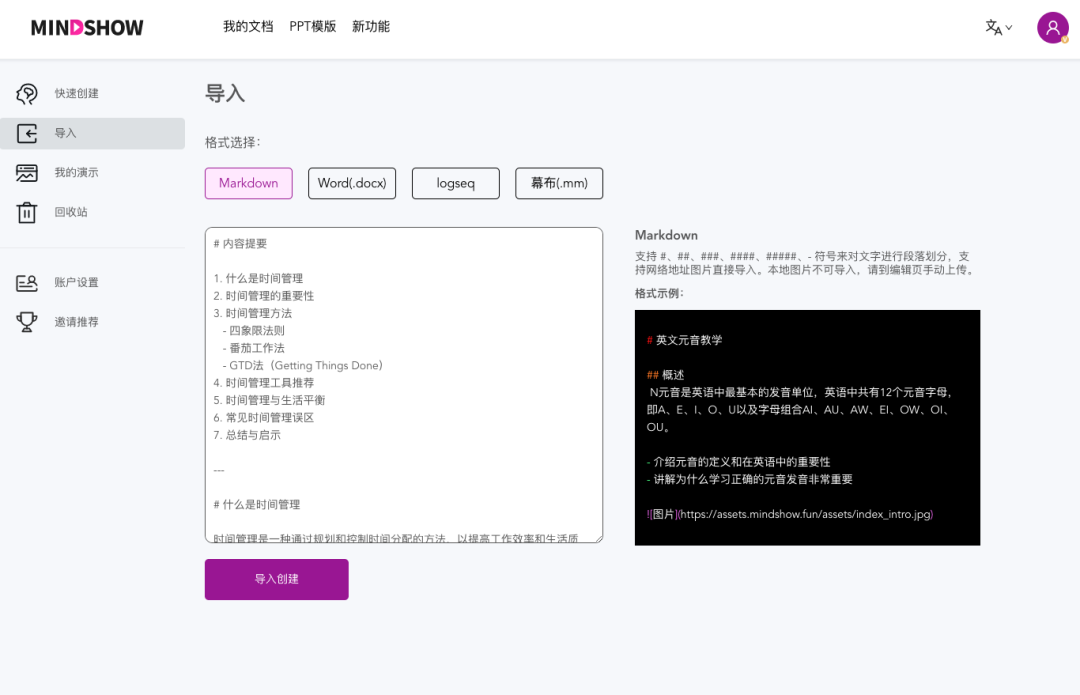Open the user avatar profile
This screenshot has height=695, width=1080.
pos(1052,28)
